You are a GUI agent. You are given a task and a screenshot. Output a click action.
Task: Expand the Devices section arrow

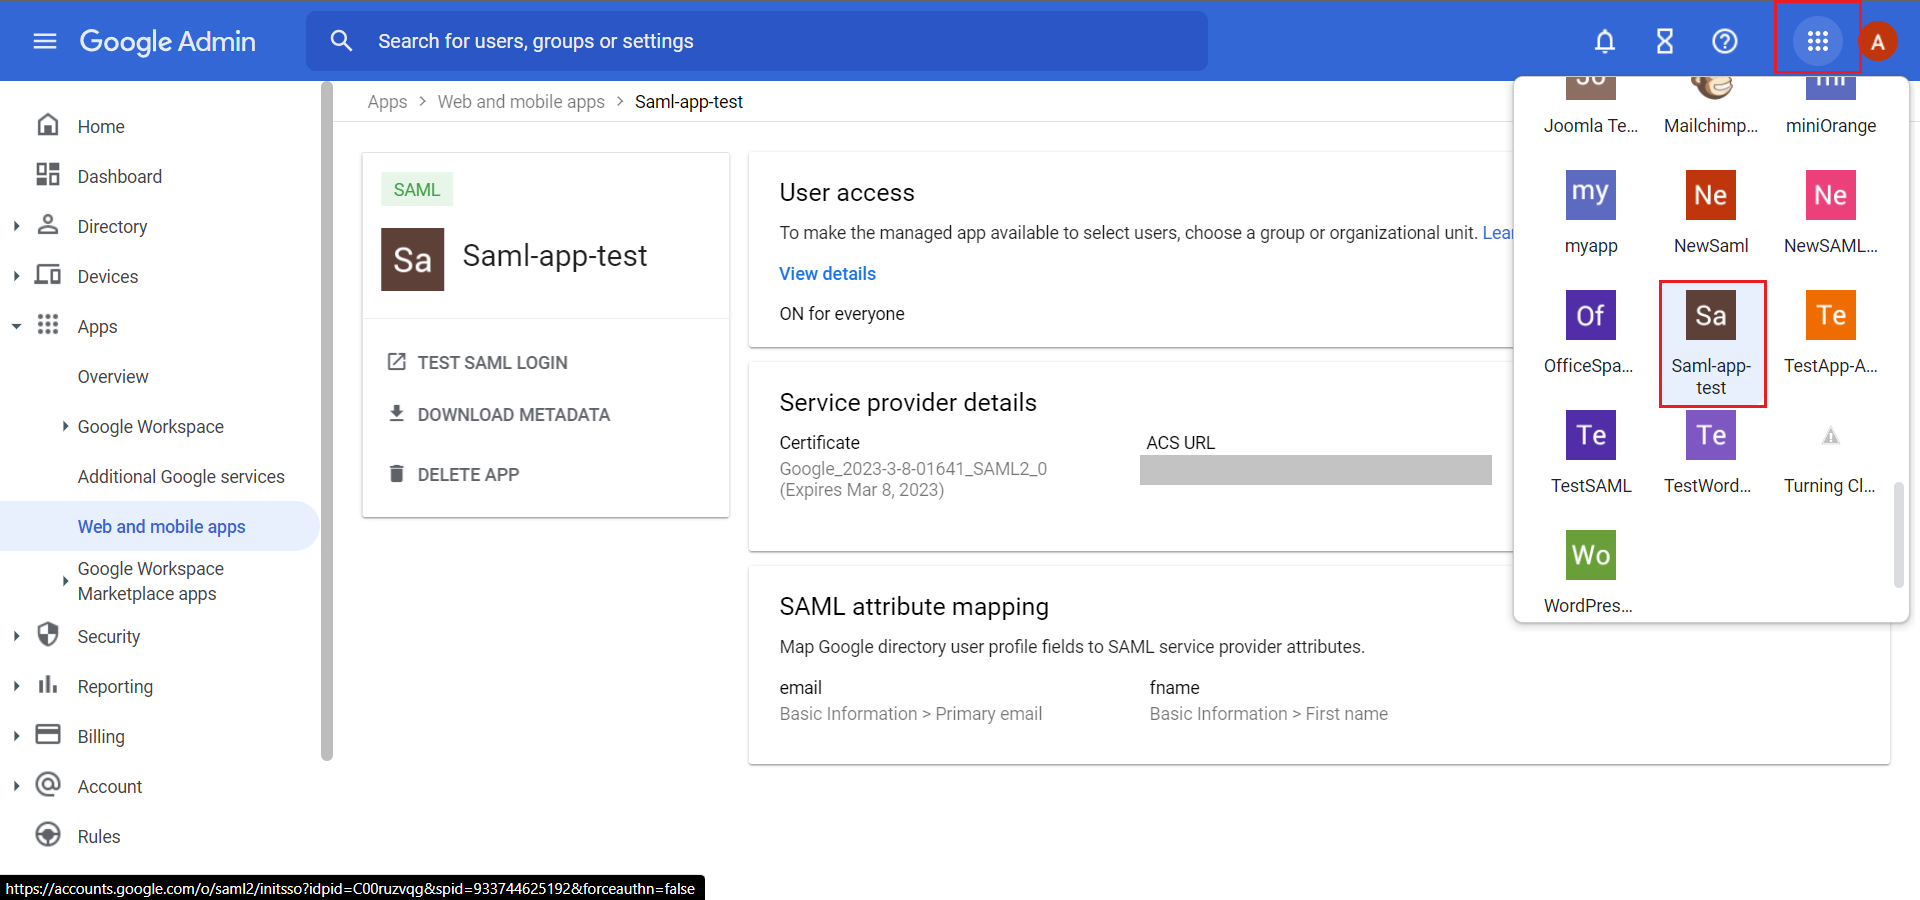click(16, 276)
